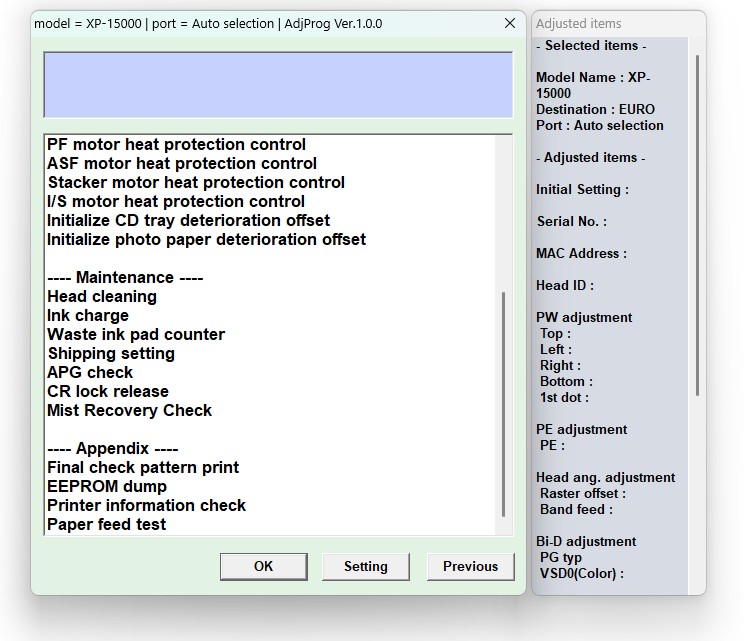Go back with the Previous button
The height and width of the screenshot is (641, 744).
(470, 567)
